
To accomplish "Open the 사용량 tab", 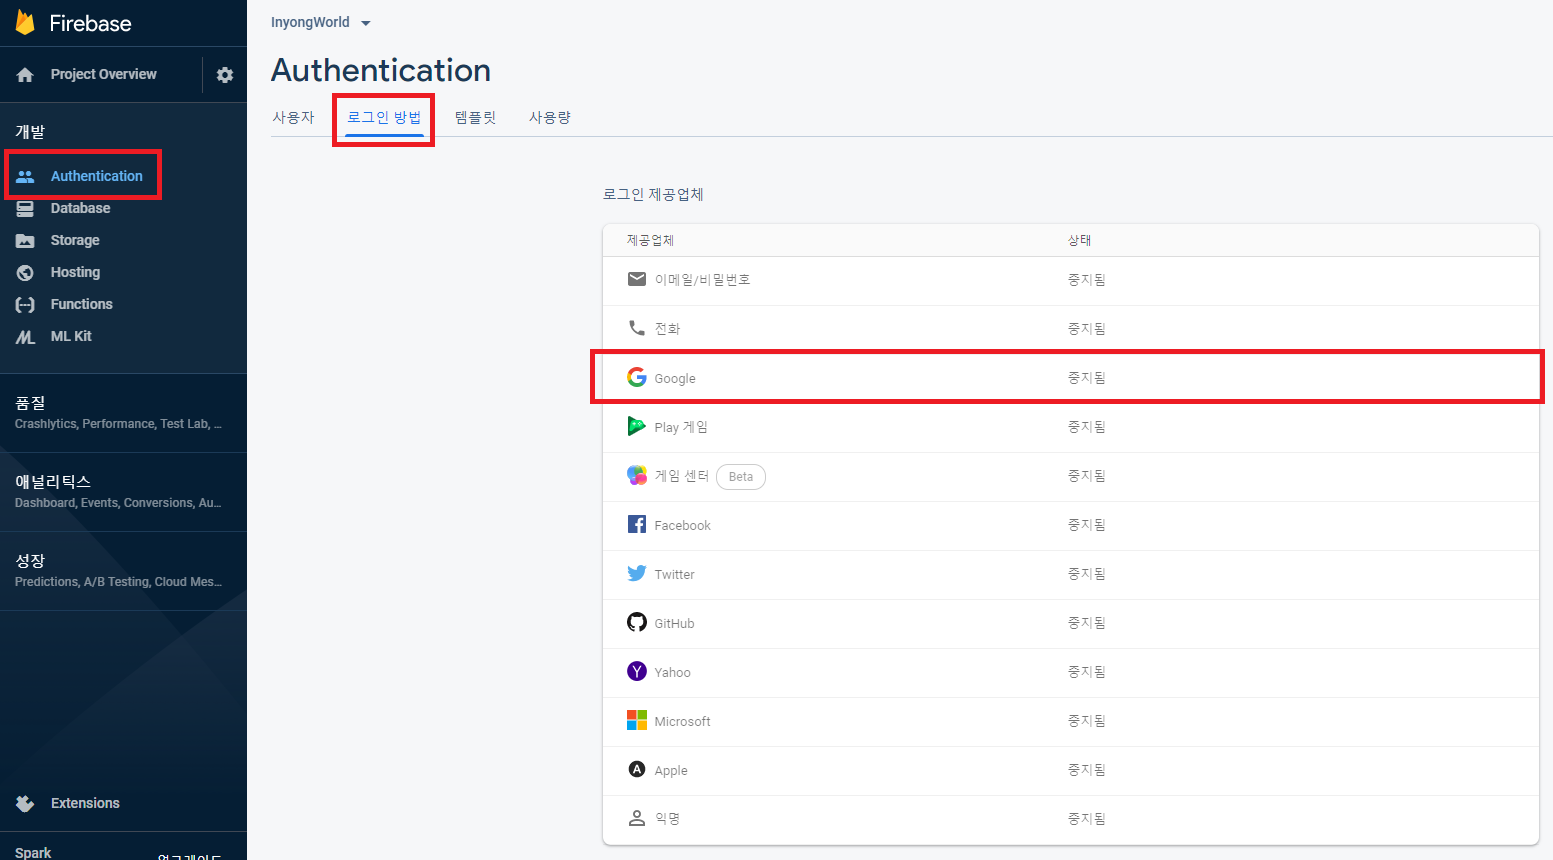I will point(550,117).
